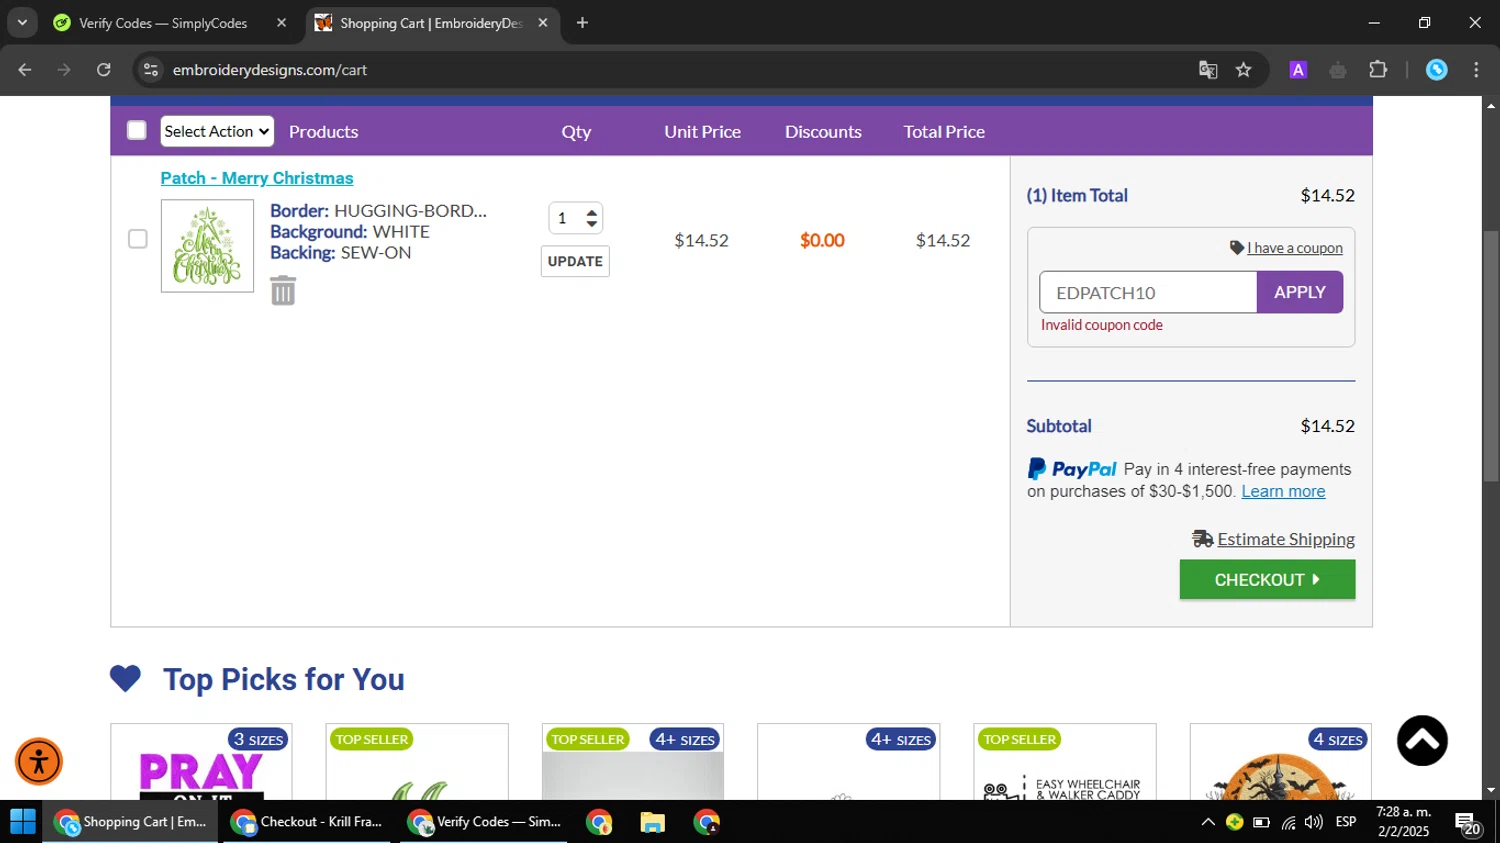Click the UPDATE quantity button
This screenshot has width=1500, height=843.
[575, 261]
